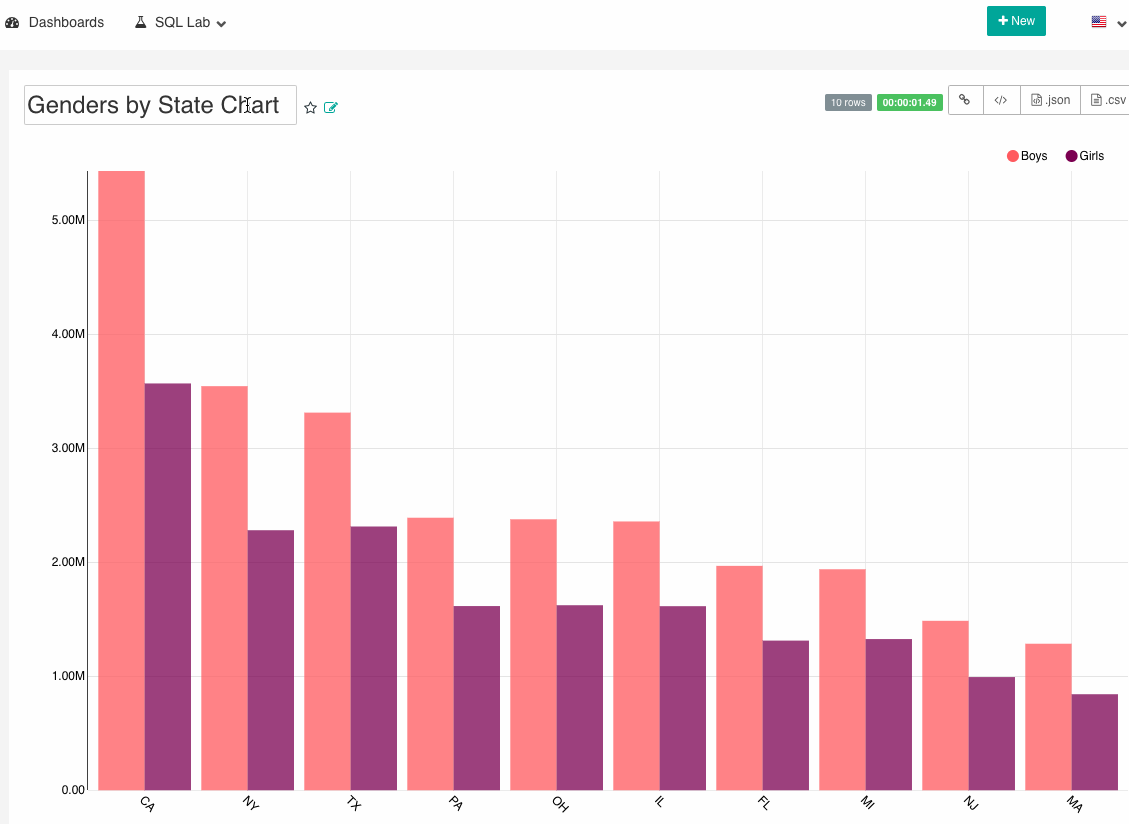
Task: Click the 10 rows badge
Action: click(x=848, y=102)
